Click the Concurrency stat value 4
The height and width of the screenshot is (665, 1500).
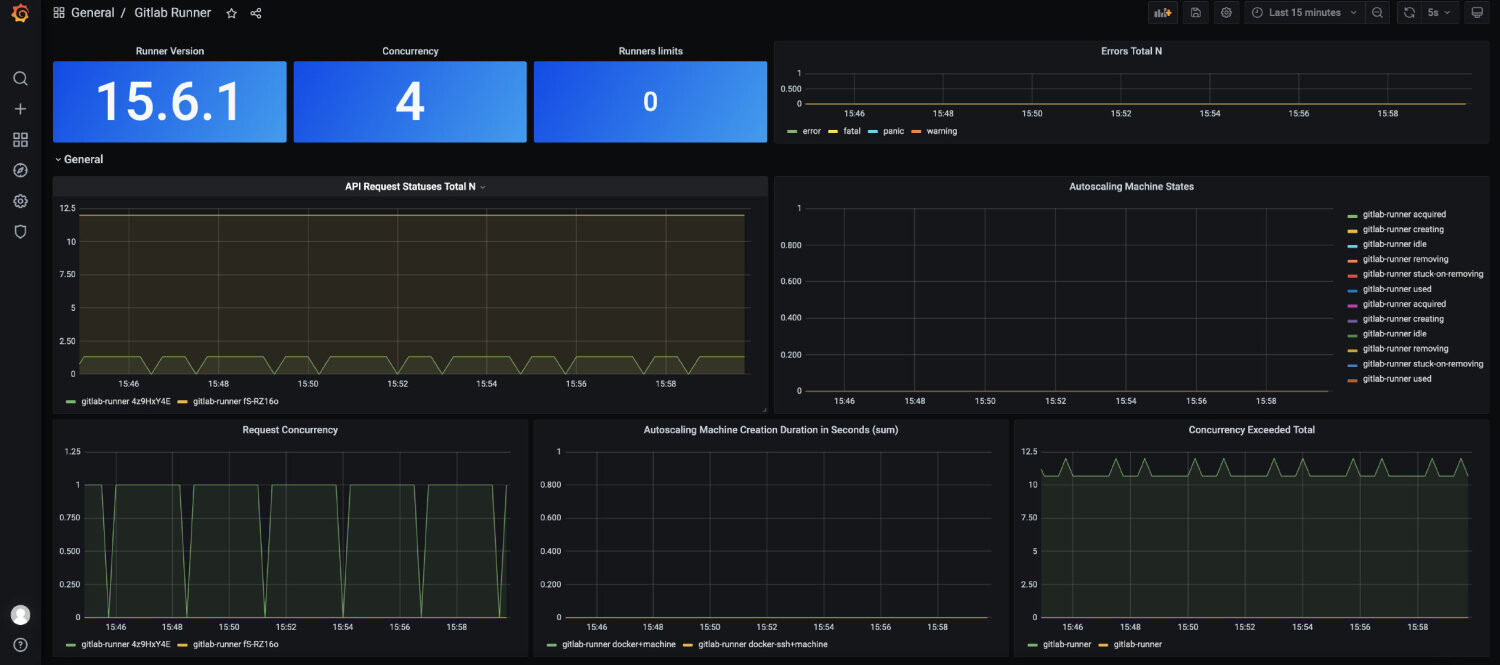pos(410,101)
